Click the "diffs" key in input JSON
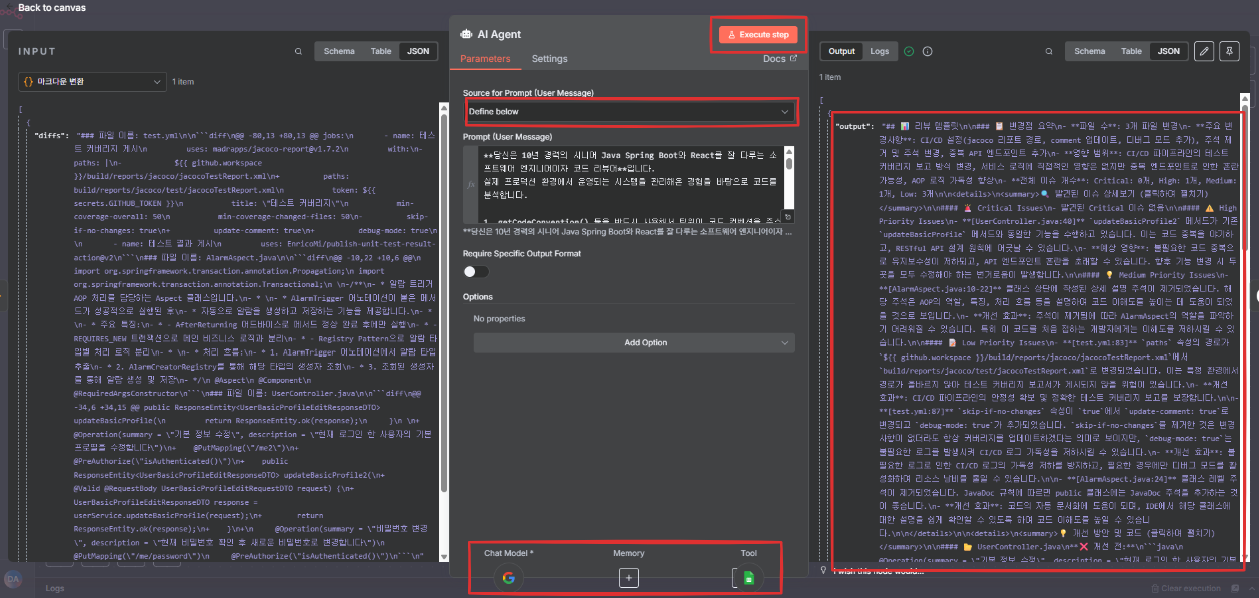This screenshot has height=598, width=1259. pos(52,134)
